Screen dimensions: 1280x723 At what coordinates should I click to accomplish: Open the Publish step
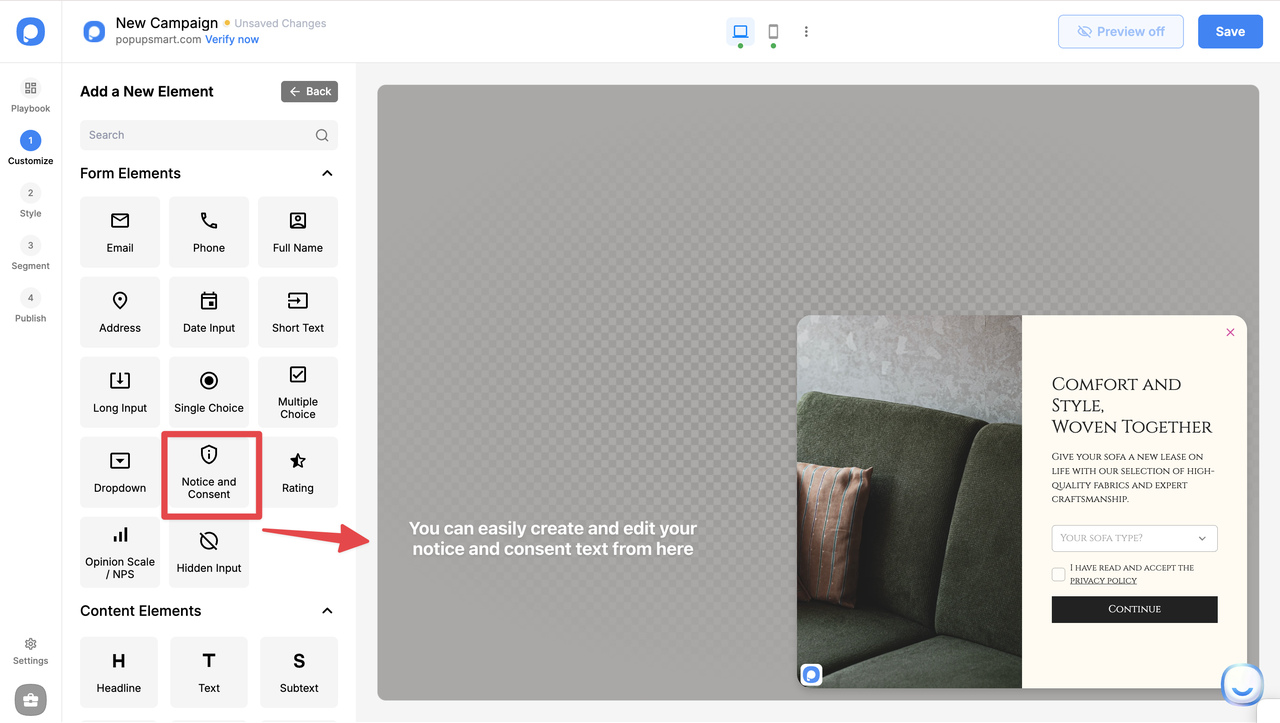[30, 306]
